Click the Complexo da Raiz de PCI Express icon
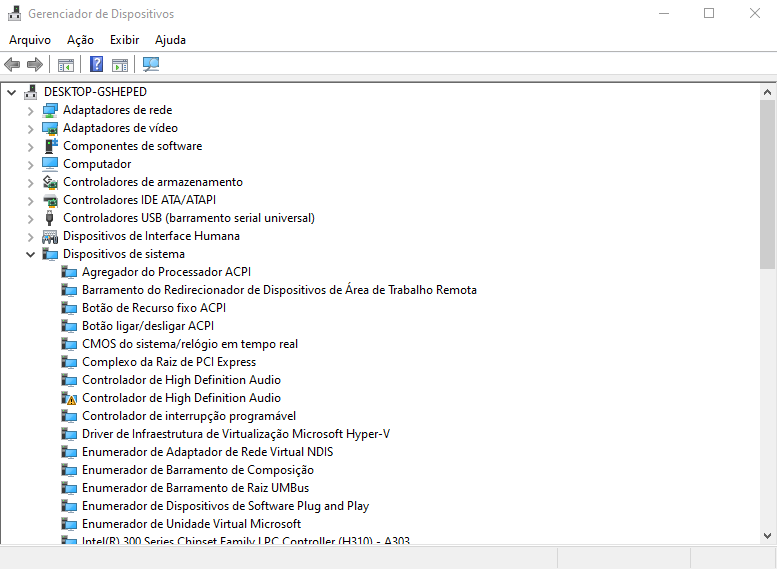The height and width of the screenshot is (569, 777). 69,362
